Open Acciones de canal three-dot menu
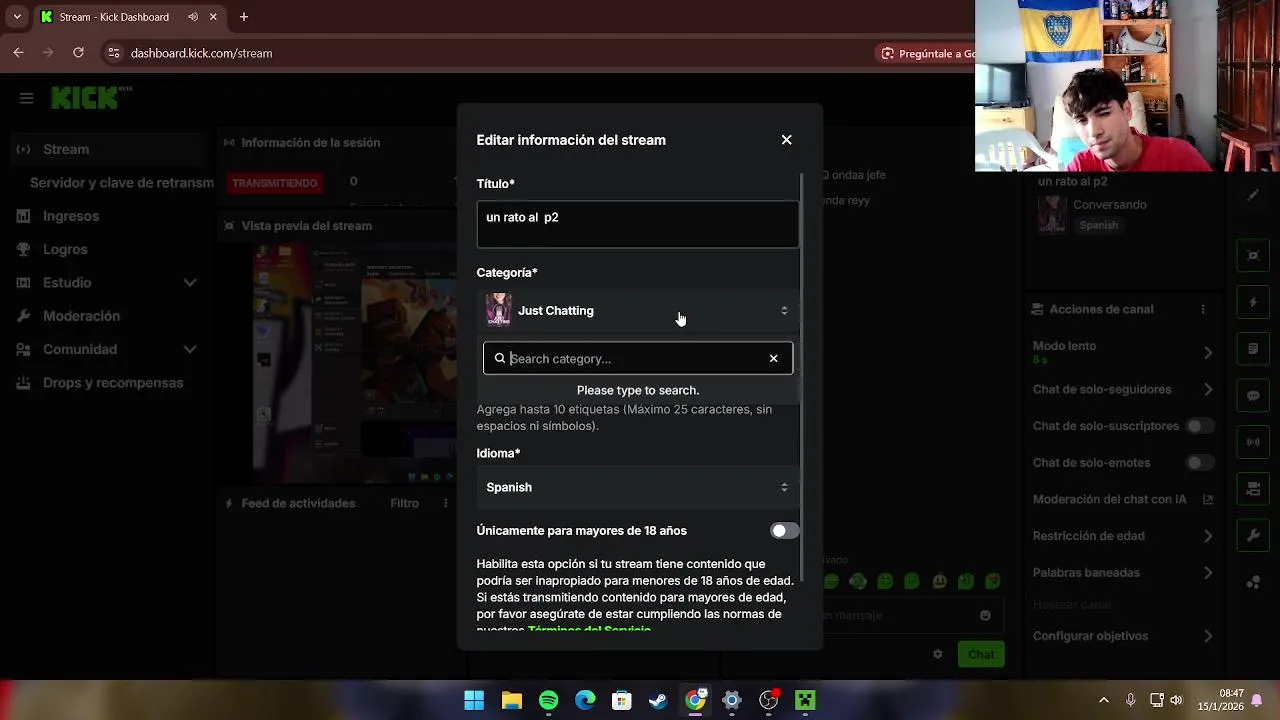Image resolution: width=1280 pixels, height=720 pixels. [x=1203, y=310]
